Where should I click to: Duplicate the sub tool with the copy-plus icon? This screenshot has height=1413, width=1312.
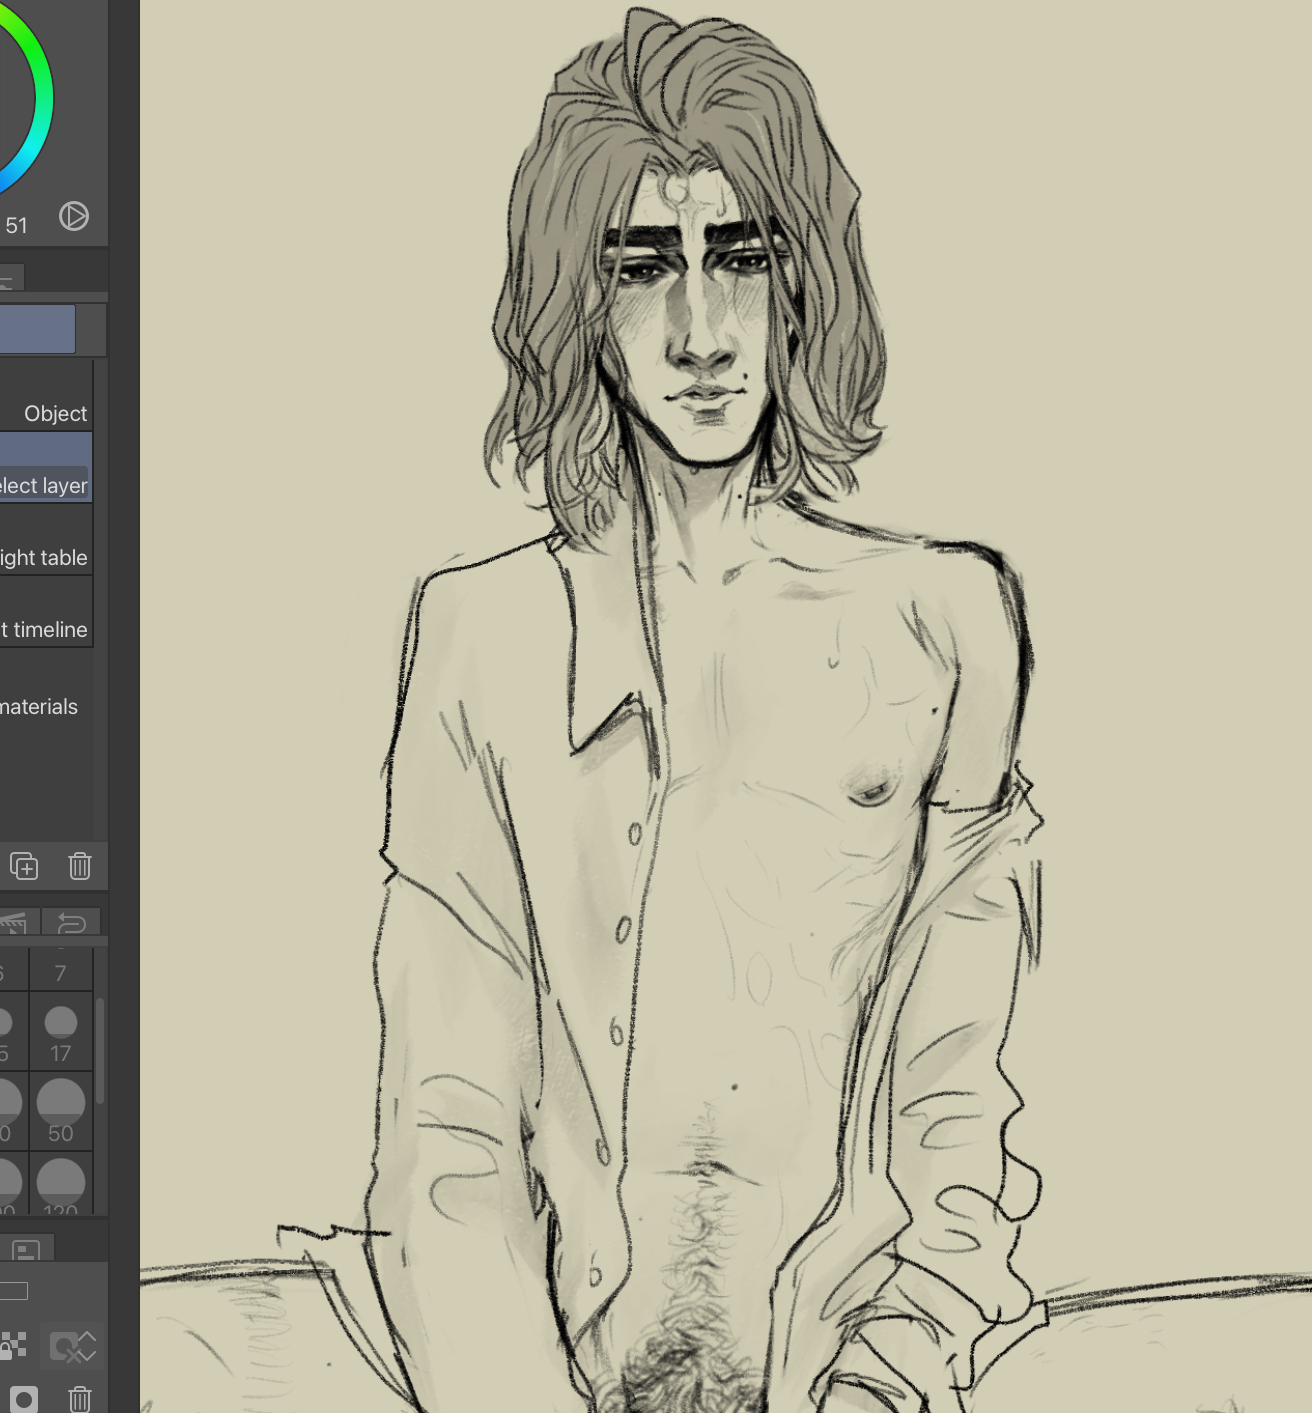(24, 866)
